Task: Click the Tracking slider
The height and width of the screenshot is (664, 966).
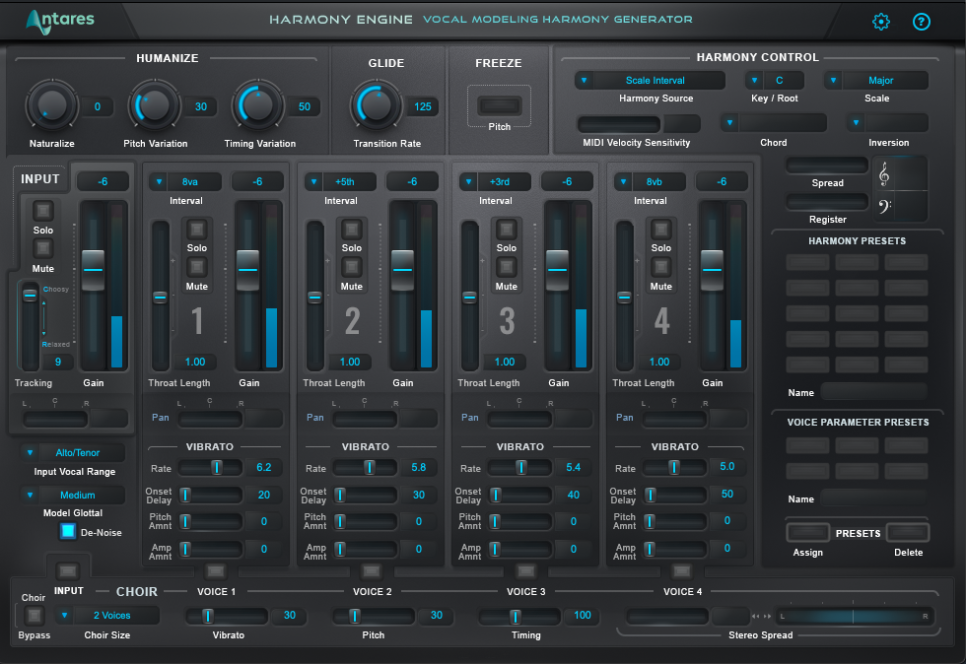Action: [x=30, y=326]
